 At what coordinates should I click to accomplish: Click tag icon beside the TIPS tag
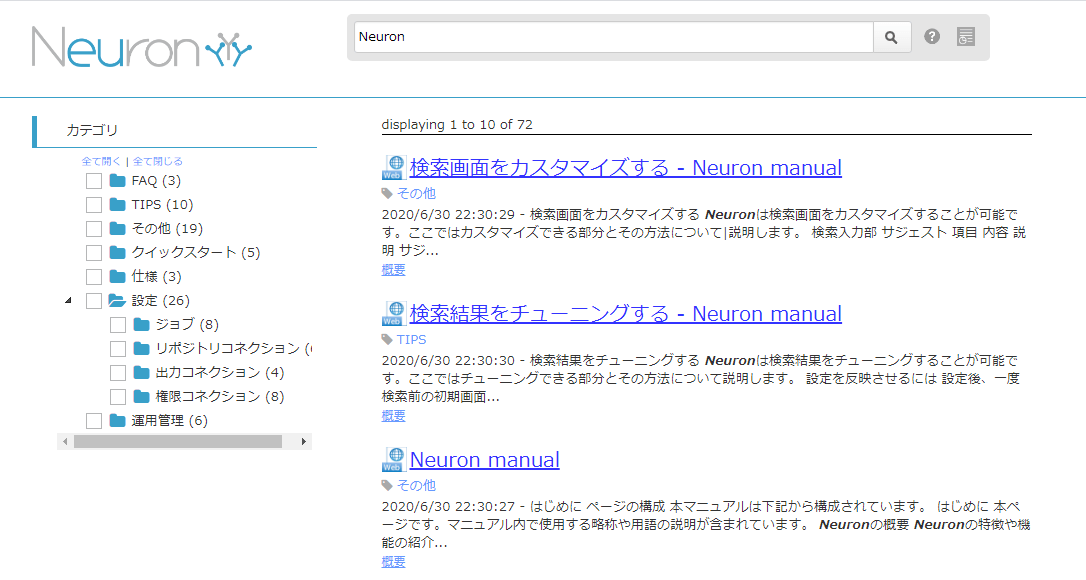(x=387, y=340)
